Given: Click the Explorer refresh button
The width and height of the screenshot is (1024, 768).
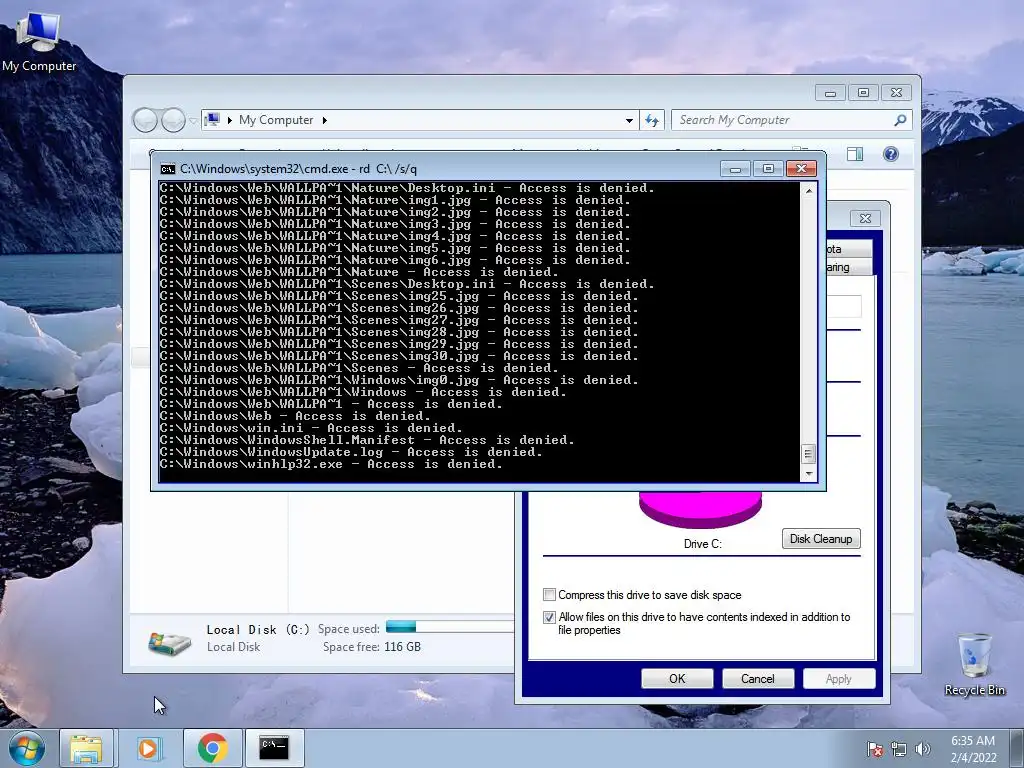Looking at the screenshot, I should pyautogui.click(x=652, y=120).
